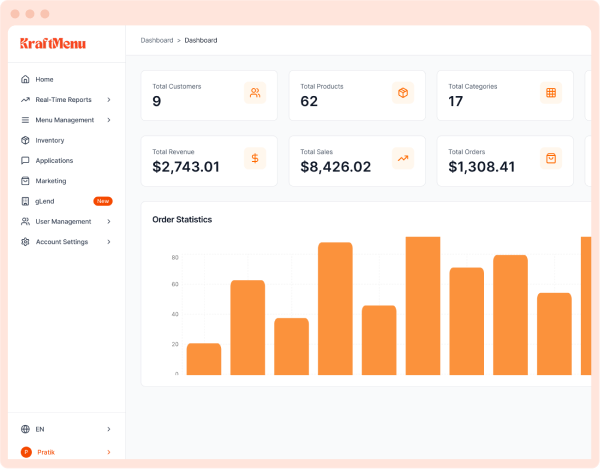Click the Inventory box icon
The width and height of the screenshot is (600, 469).
25,140
